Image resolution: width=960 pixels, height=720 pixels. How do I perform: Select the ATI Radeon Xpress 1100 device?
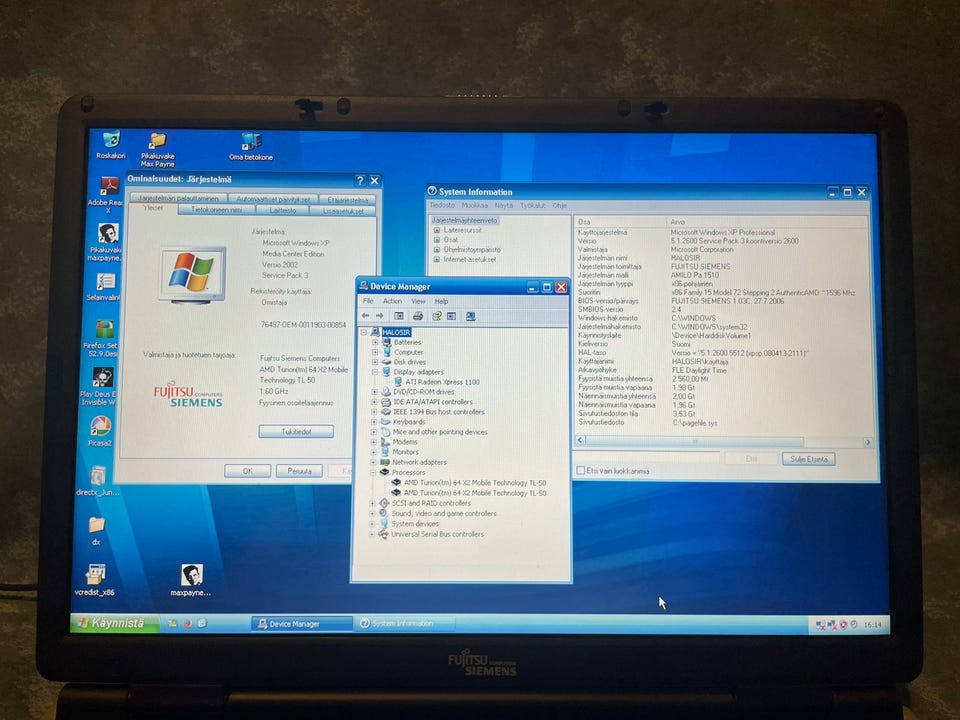437,382
